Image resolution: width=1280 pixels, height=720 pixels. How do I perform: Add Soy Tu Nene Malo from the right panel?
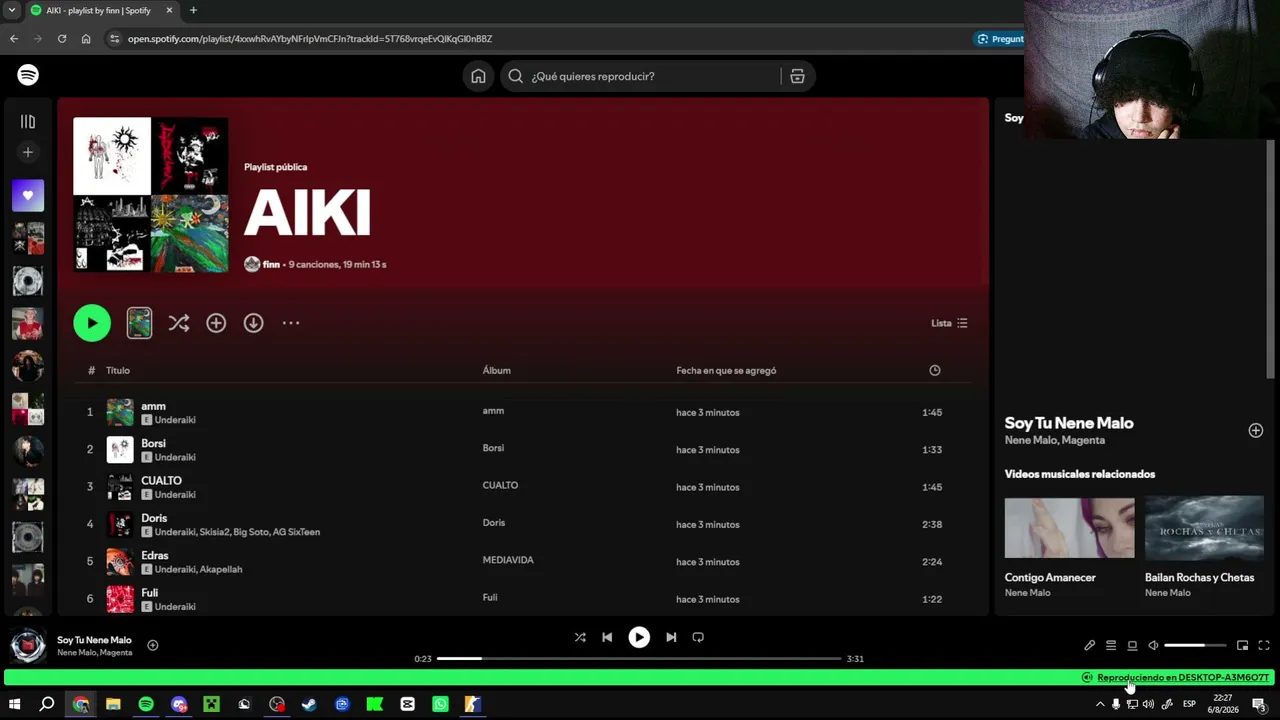coord(1256,430)
